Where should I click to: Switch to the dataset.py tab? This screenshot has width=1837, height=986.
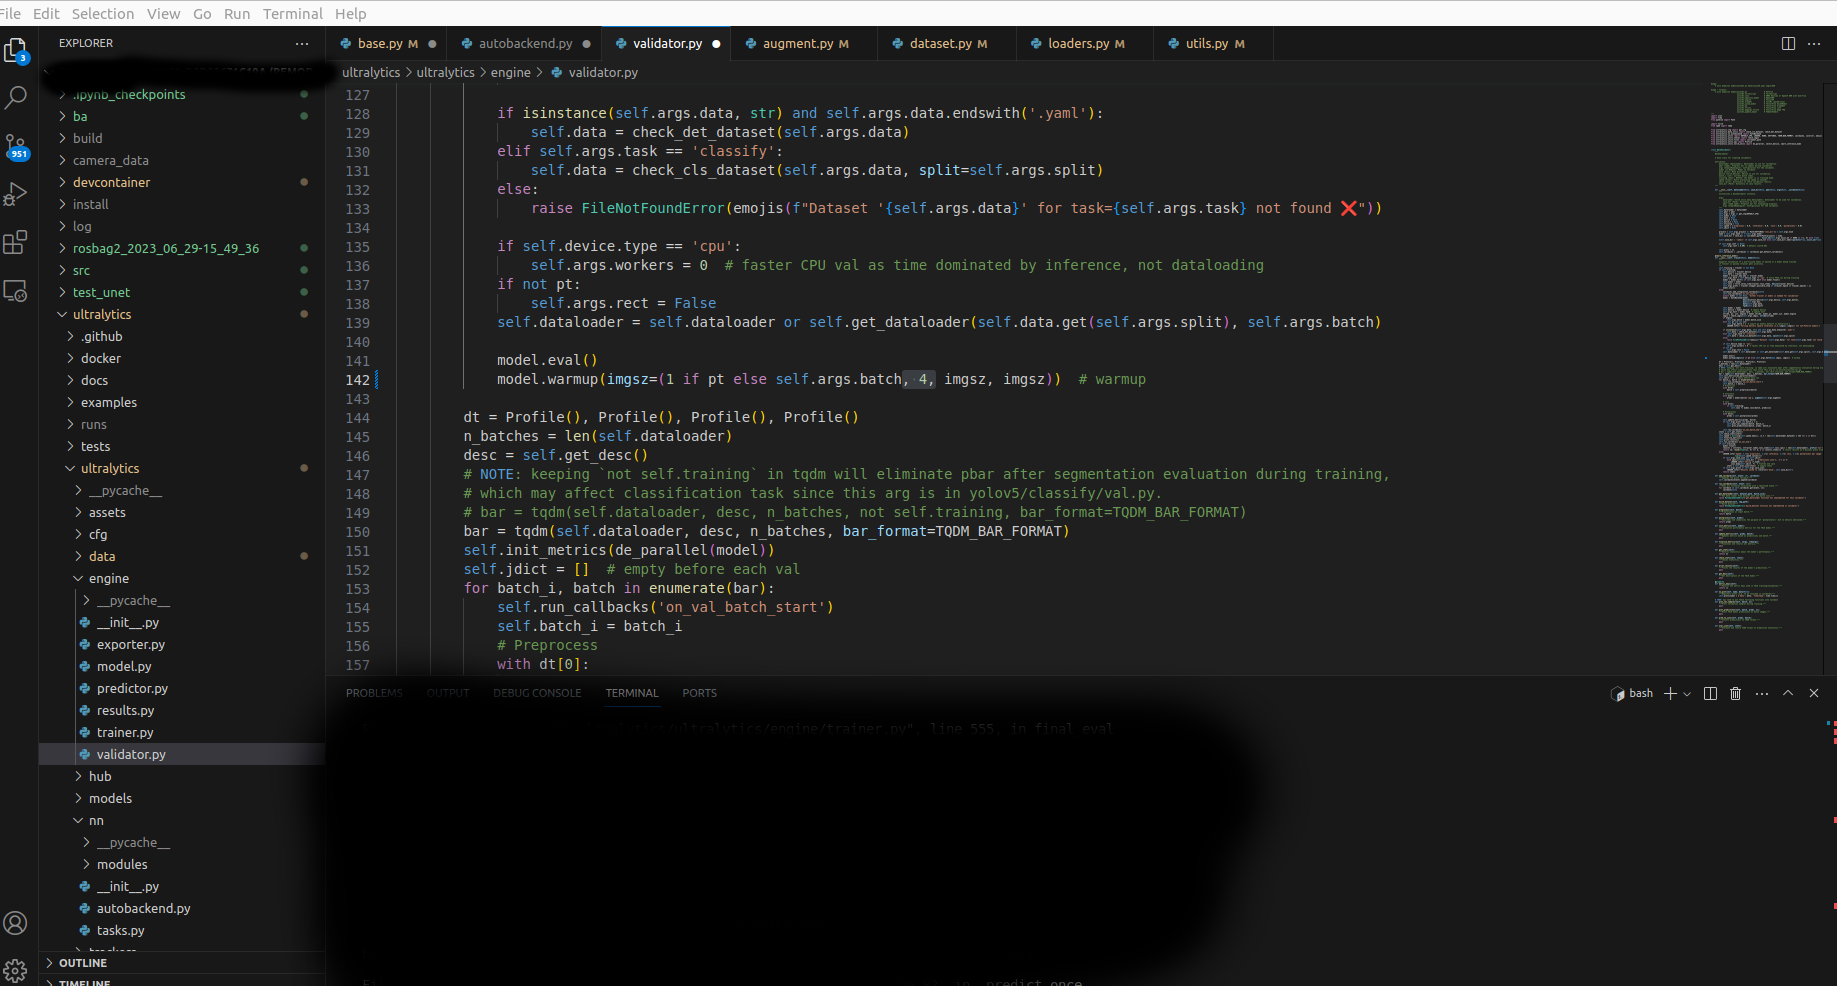point(940,43)
